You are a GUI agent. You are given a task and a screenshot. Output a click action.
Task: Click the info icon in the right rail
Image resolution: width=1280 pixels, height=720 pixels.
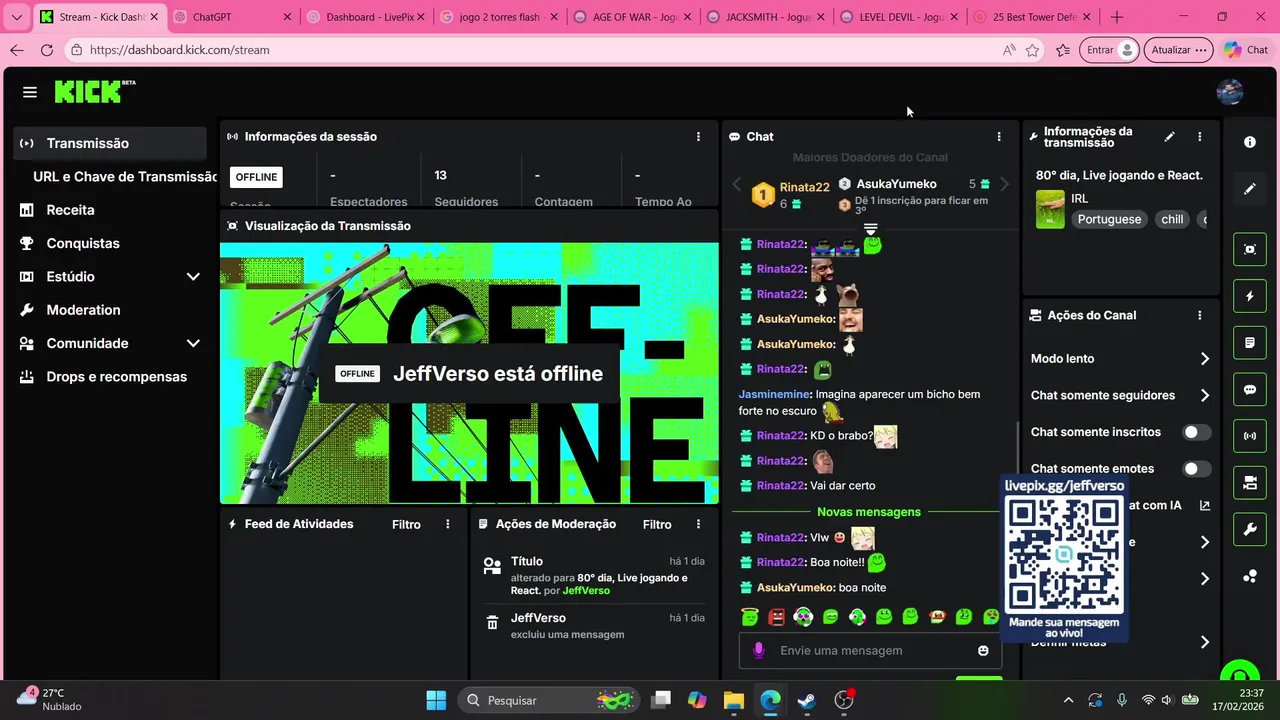[x=1250, y=142]
